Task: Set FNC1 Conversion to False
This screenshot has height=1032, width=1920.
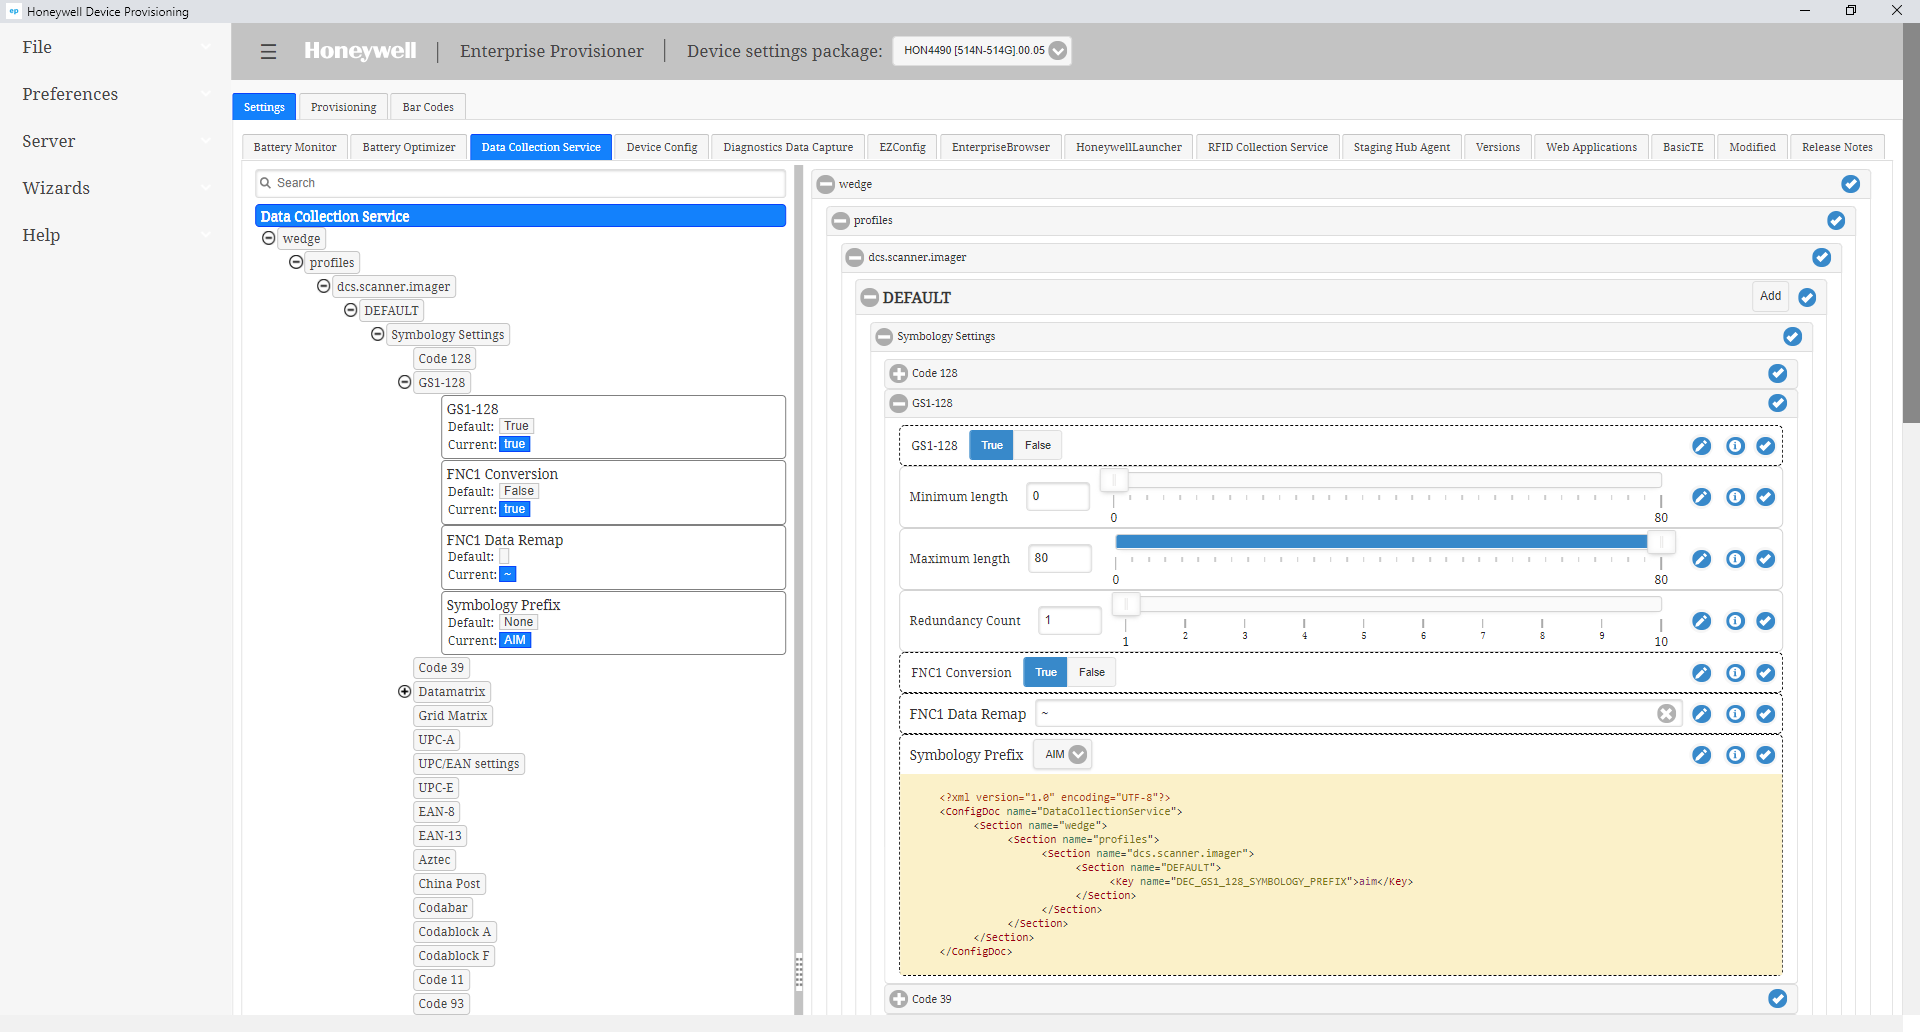Action: (x=1090, y=672)
